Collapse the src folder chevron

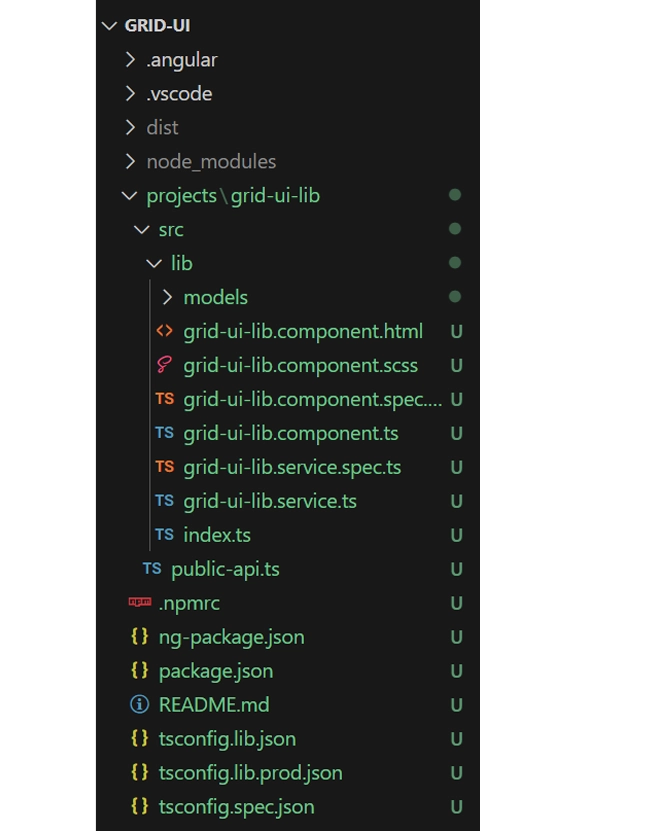(x=142, y=229)
